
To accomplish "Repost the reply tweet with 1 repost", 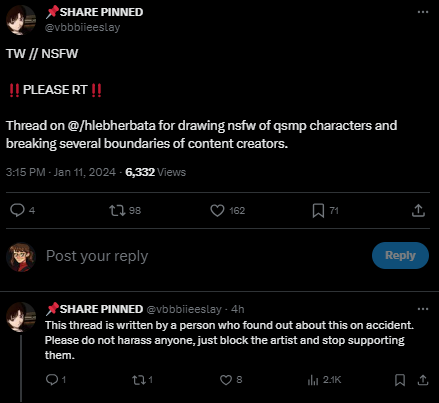I will click(x=138, y=380).
